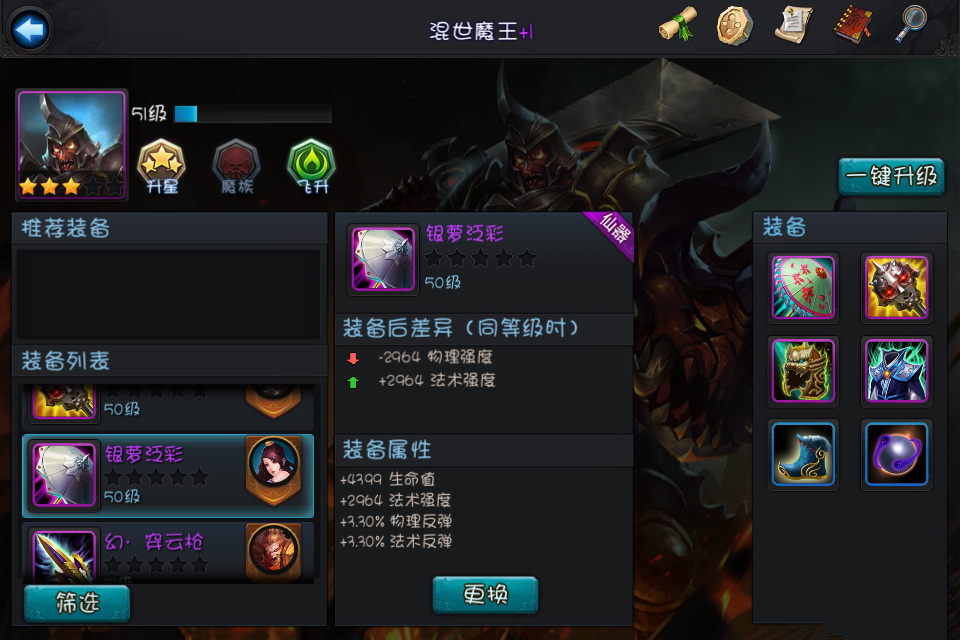Click the 一键升级 button
This screenshot has width=960, height=640.
(891, 176)
